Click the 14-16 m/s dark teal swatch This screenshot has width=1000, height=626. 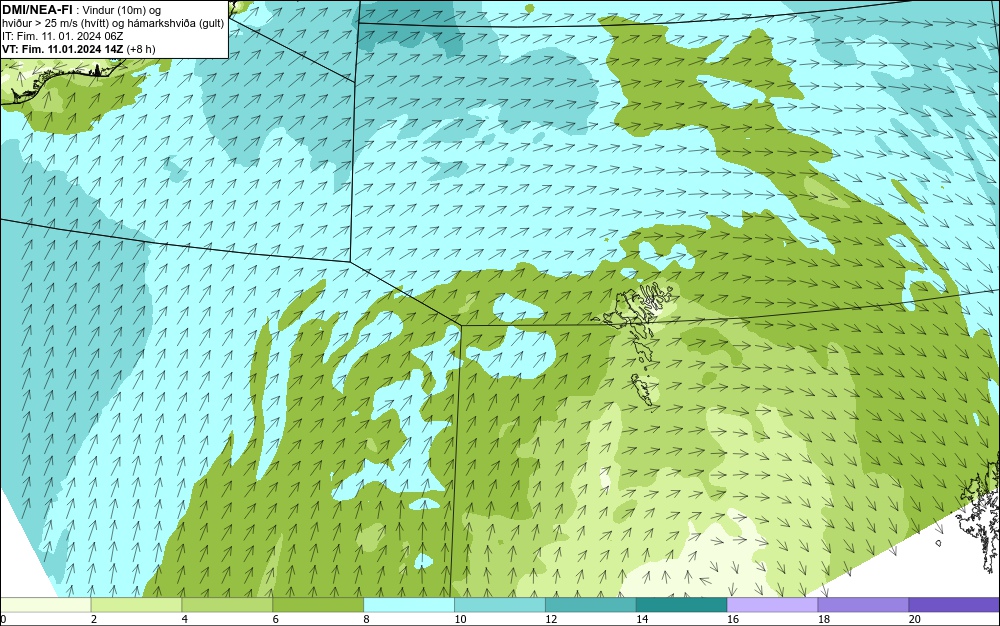point(681,604)
